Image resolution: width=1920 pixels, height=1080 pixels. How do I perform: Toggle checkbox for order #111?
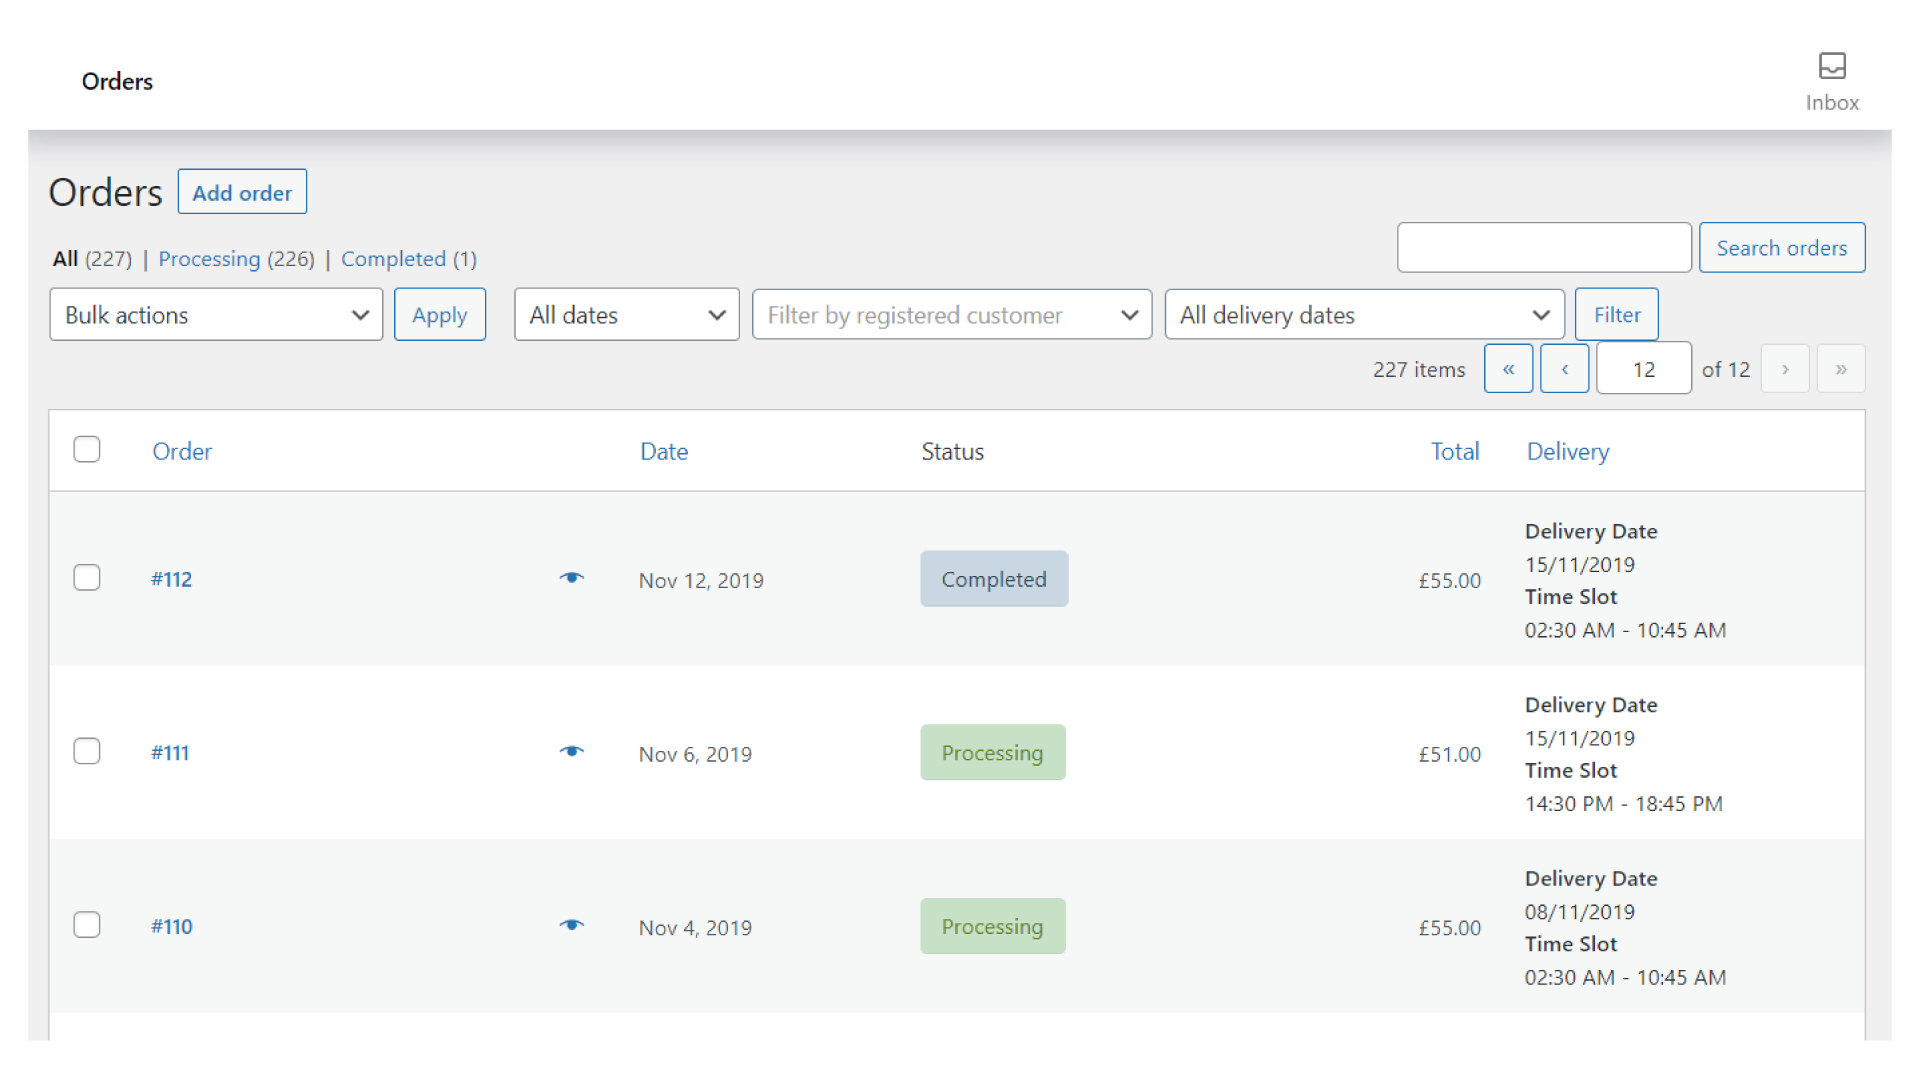[86, 750]
